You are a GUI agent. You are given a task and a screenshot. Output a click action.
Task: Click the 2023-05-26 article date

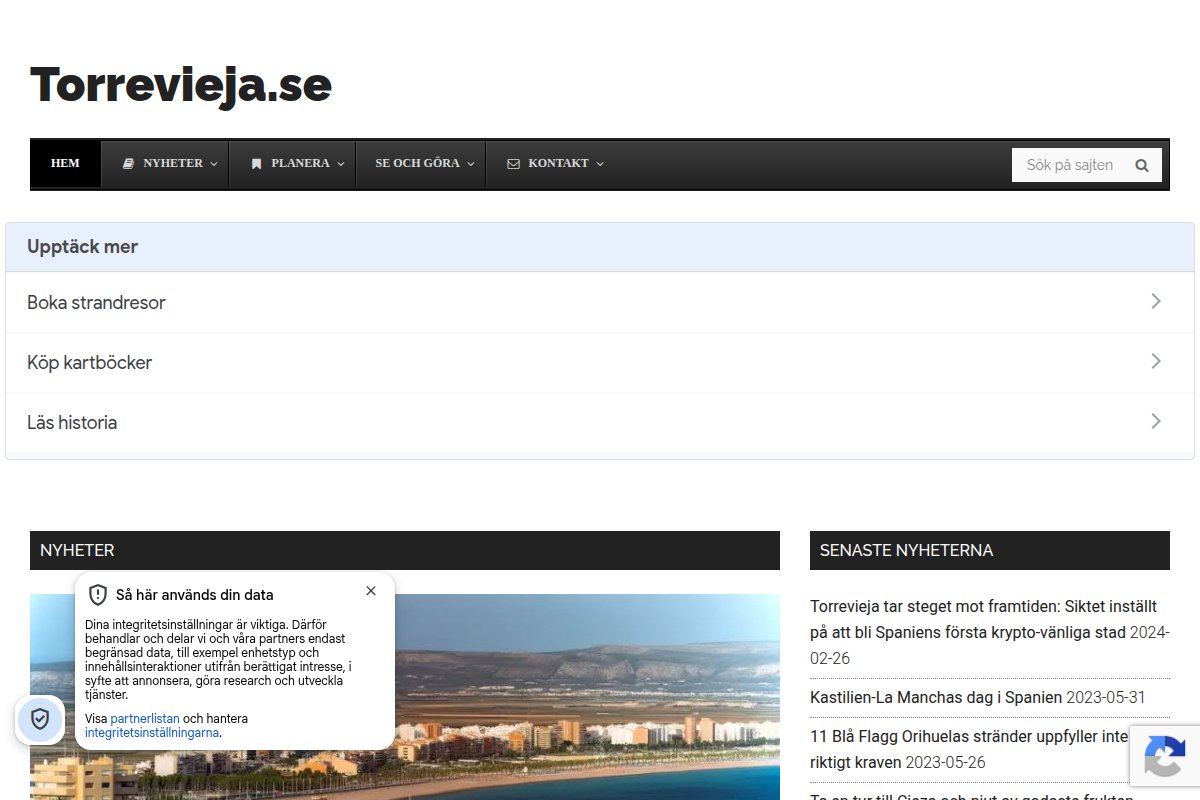[946, 762]
